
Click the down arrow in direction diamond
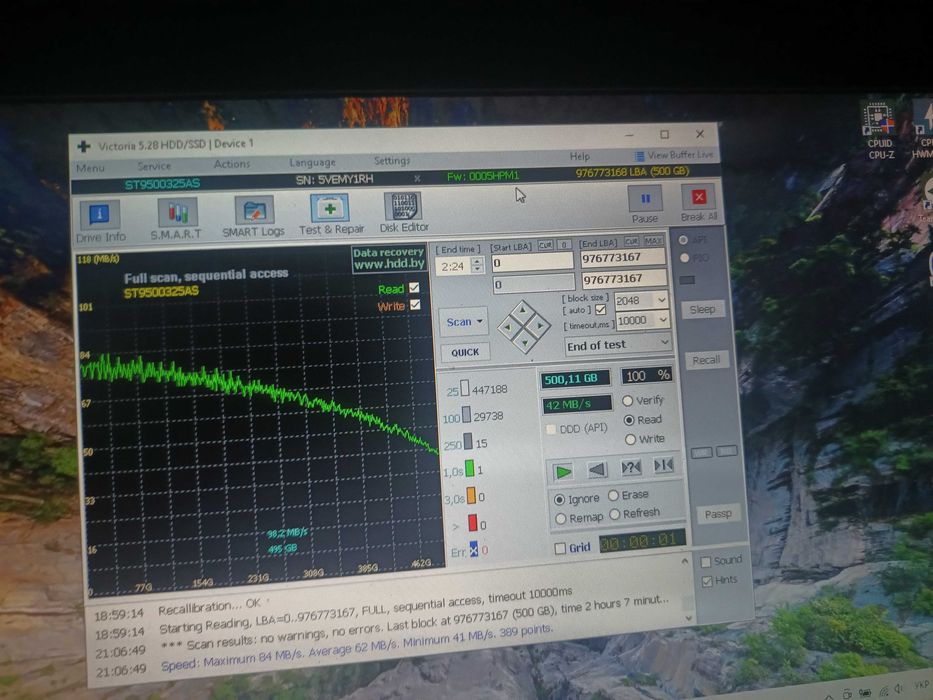525,342
